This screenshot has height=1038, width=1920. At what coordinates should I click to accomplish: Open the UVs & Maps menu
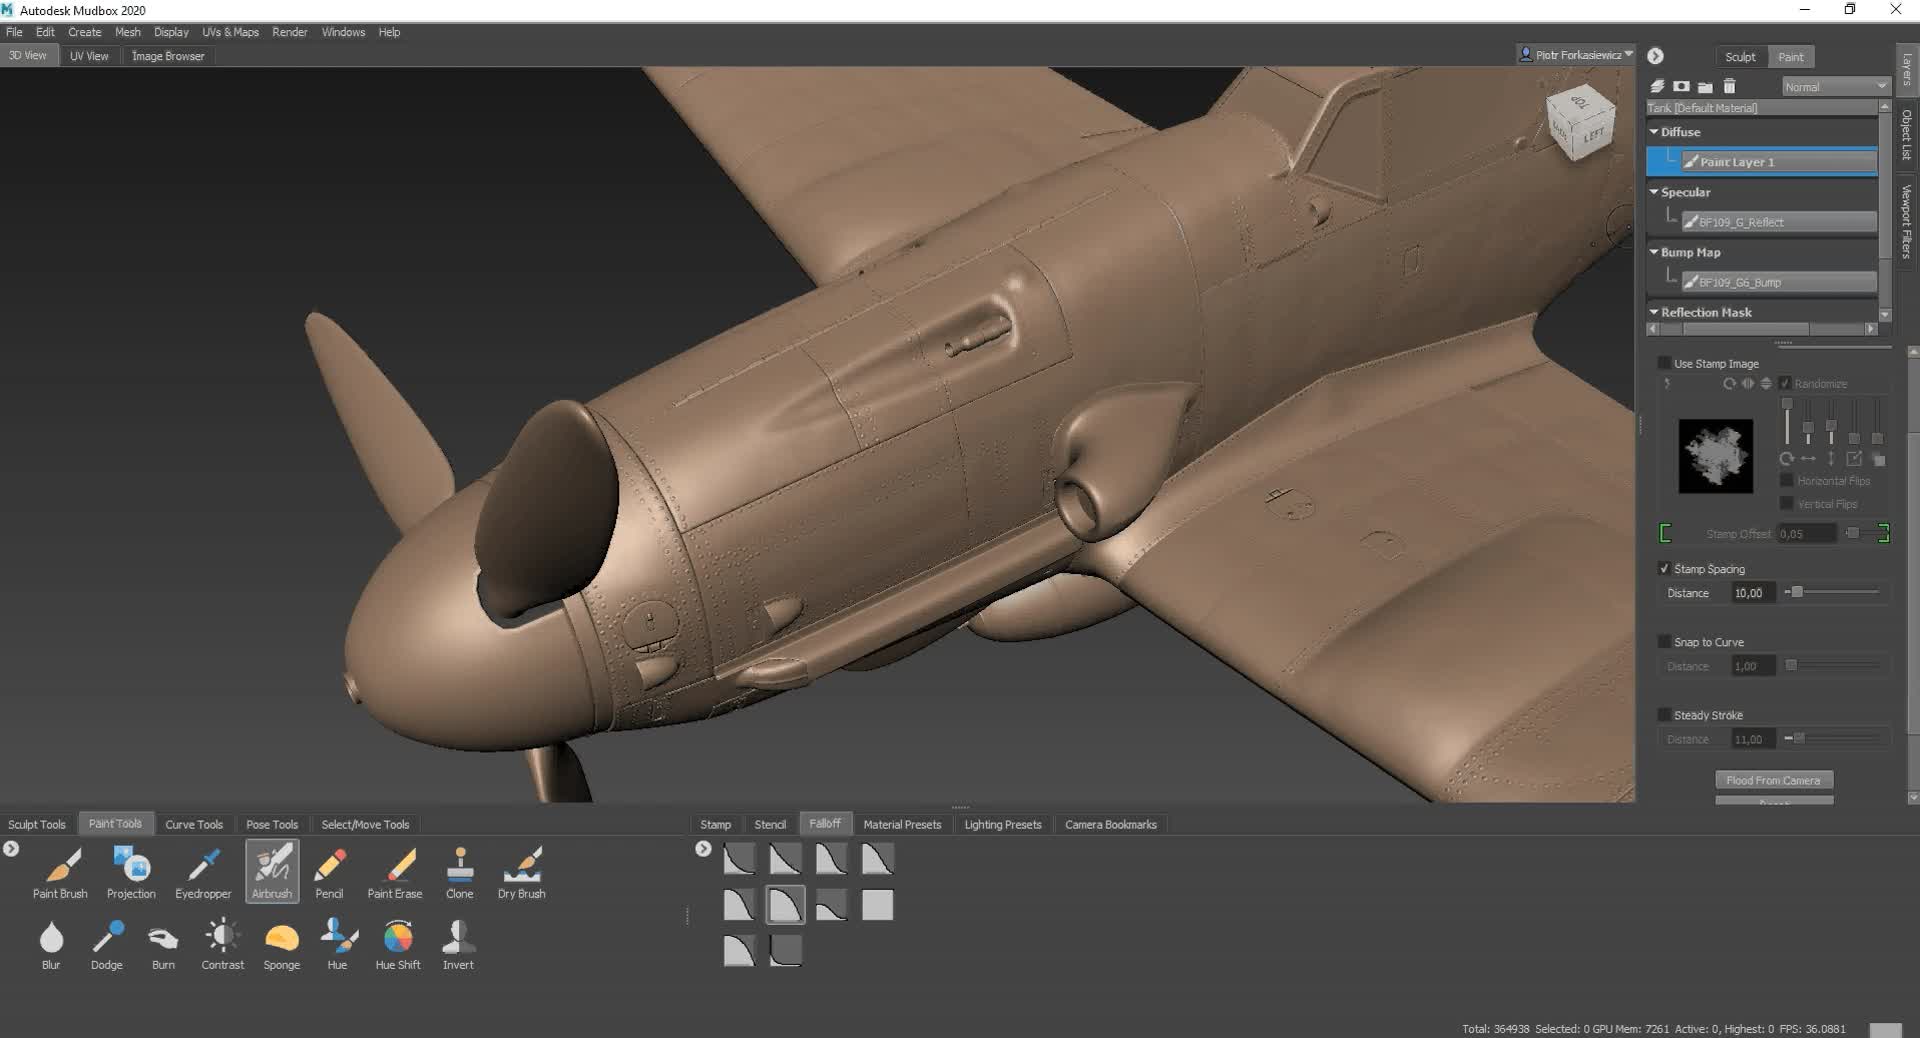[230, 32]
